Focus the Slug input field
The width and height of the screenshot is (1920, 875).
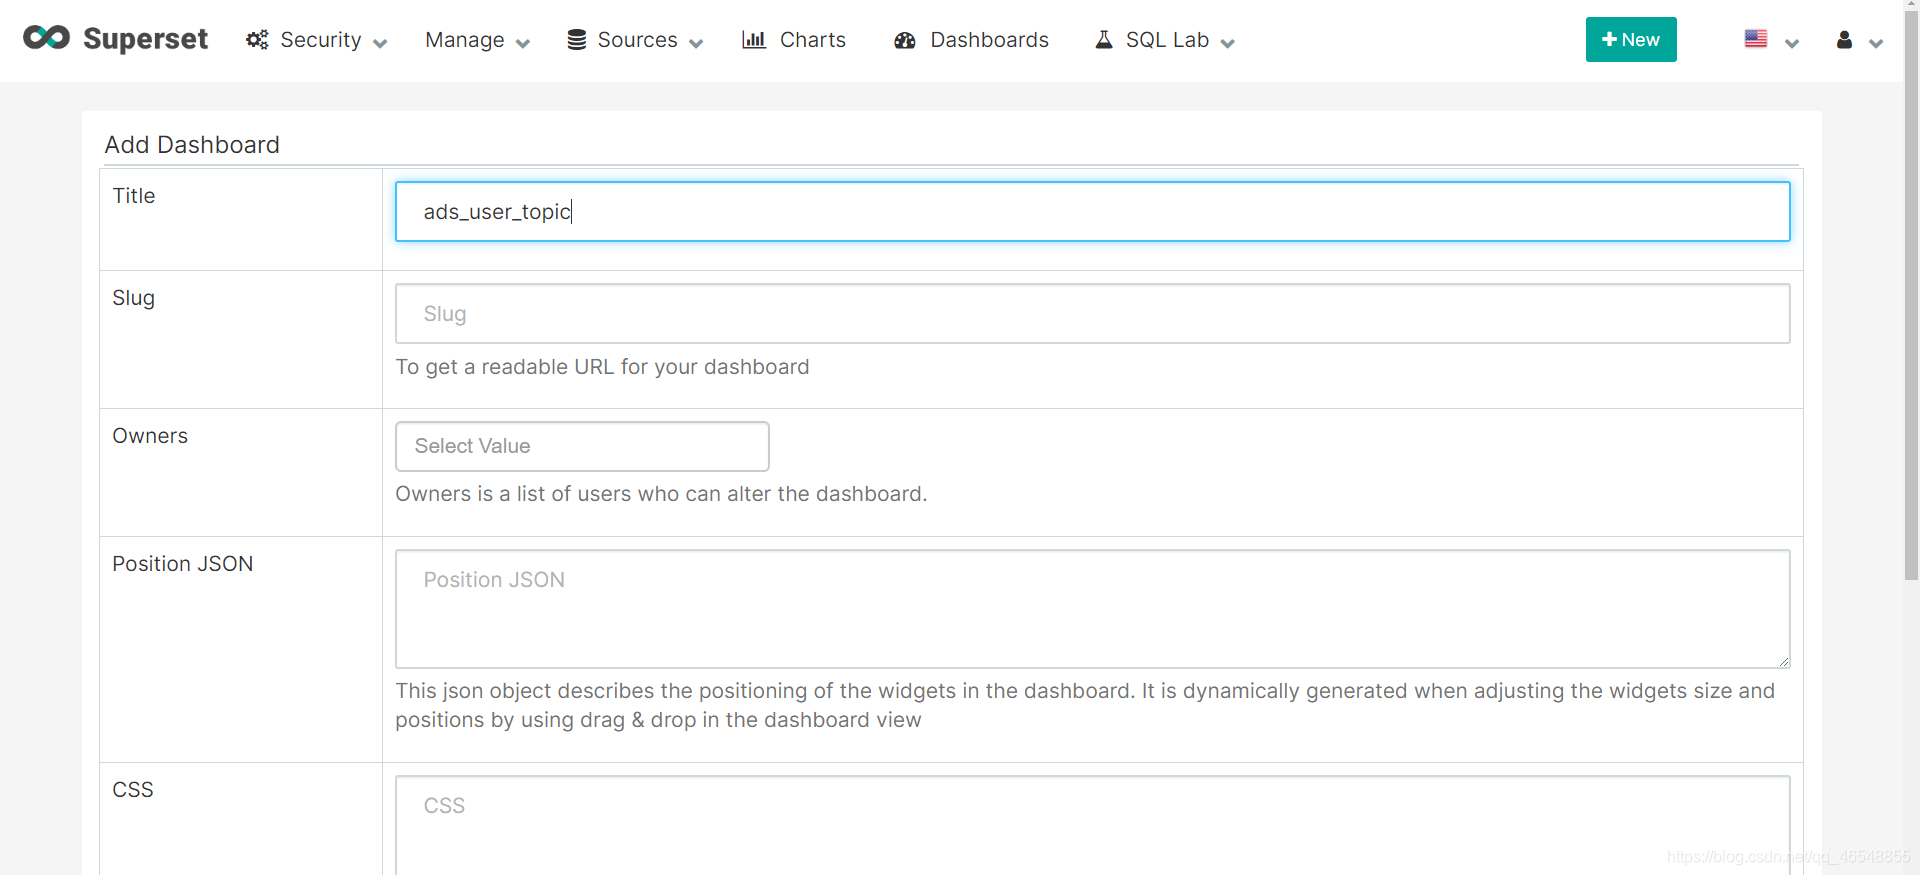click(1093, 314)
